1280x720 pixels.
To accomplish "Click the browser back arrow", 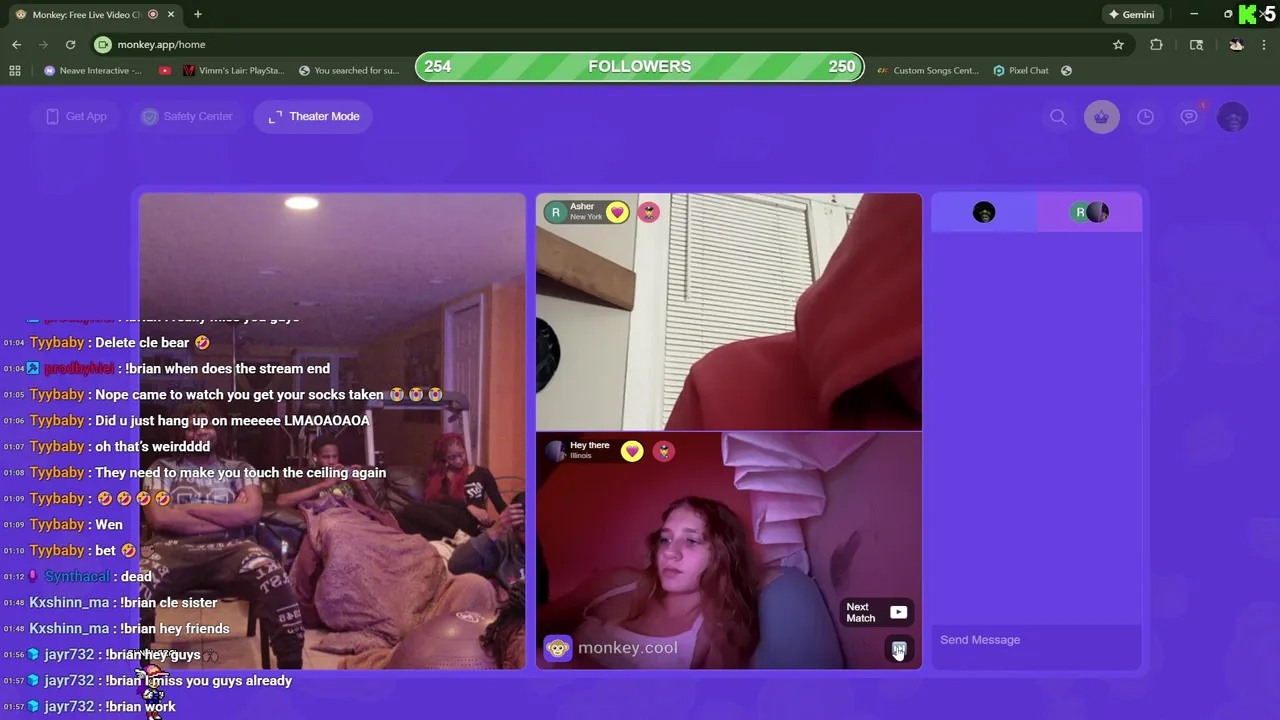I will point(16,44).
